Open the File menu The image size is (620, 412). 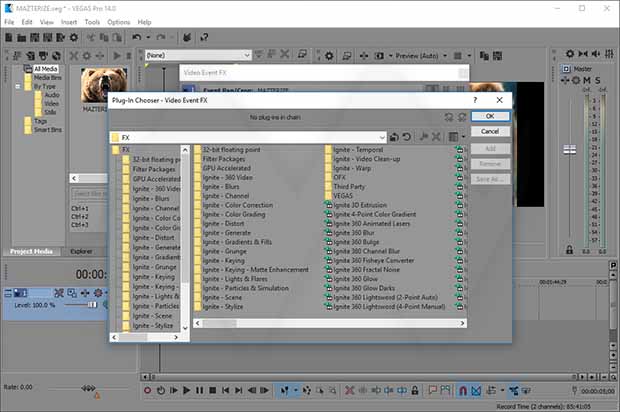(x=9, y=22)
